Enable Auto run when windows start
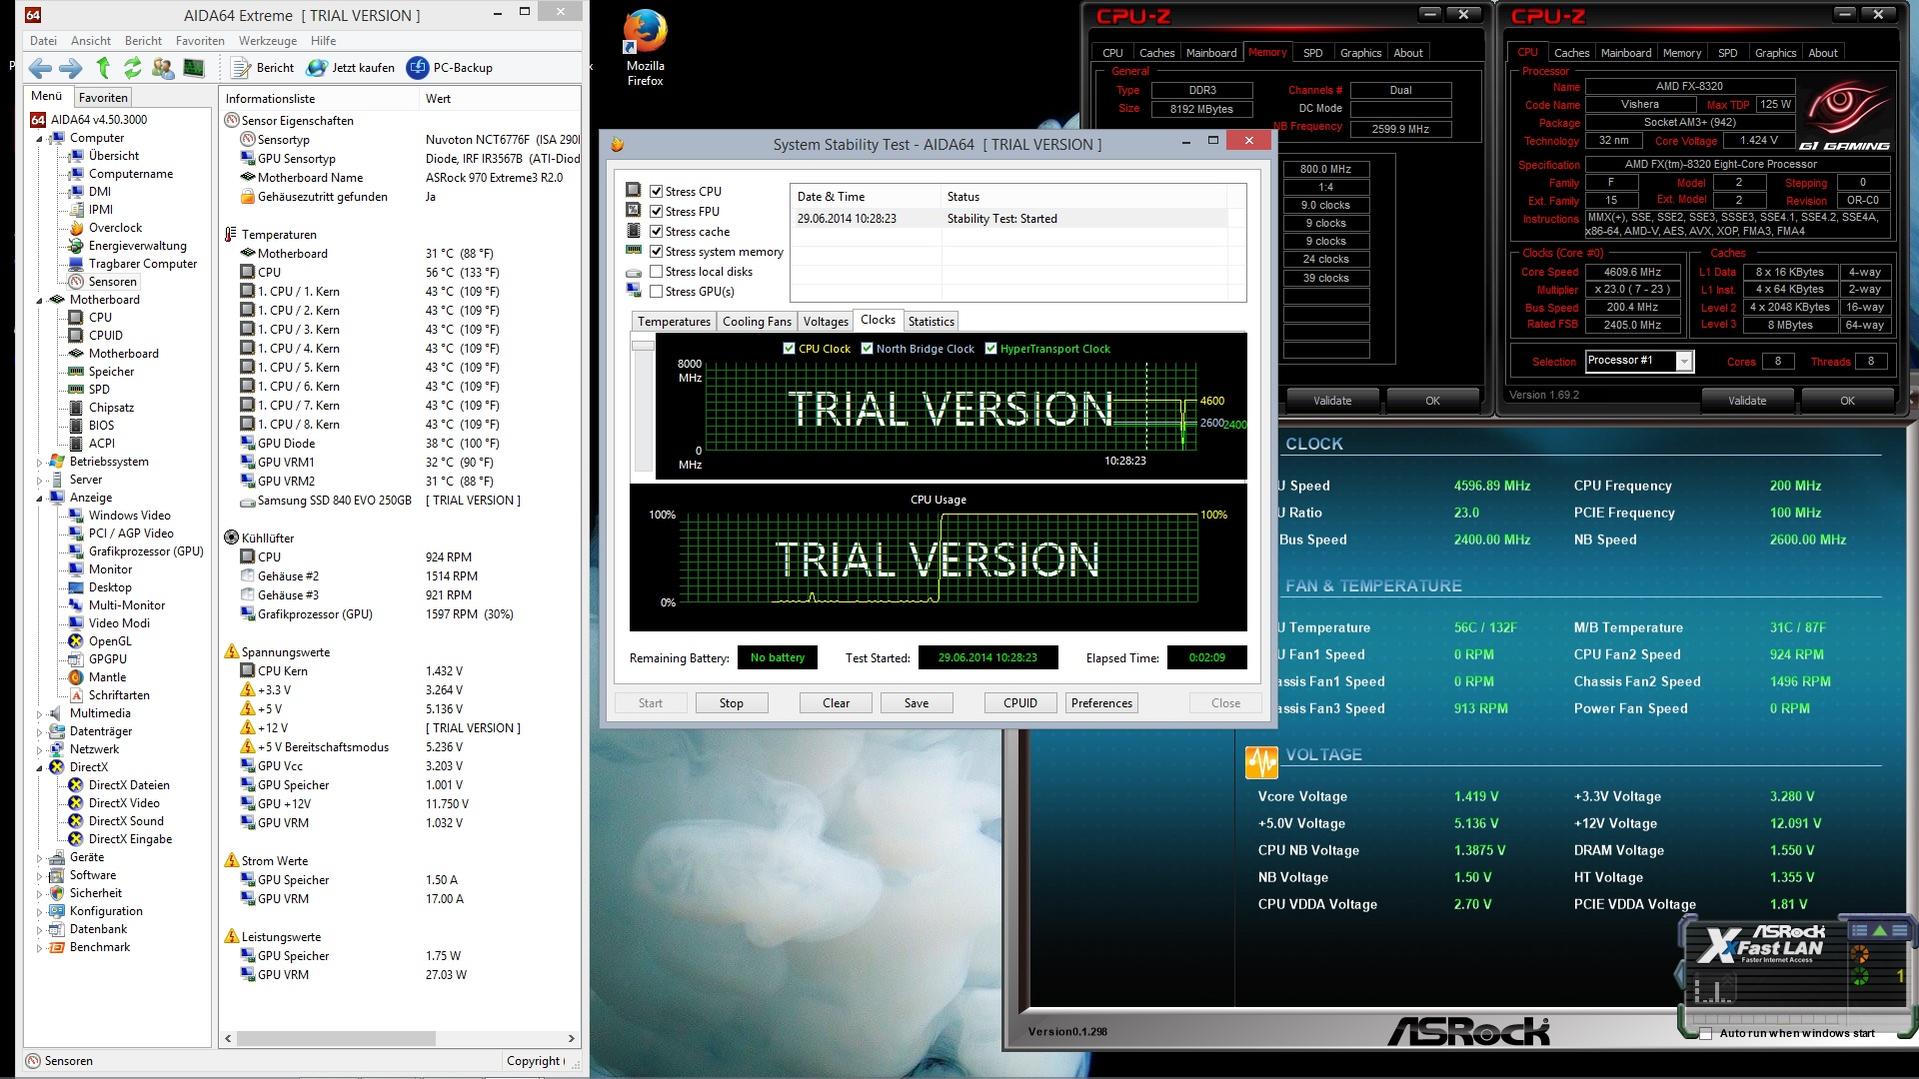 pyautogui.click(x=1706, y=1033)
